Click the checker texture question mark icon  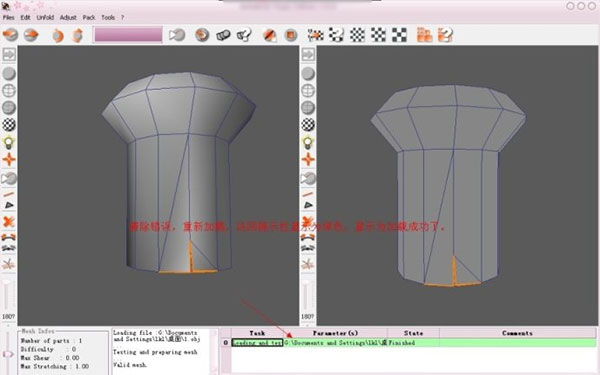(x=336, y=35)
